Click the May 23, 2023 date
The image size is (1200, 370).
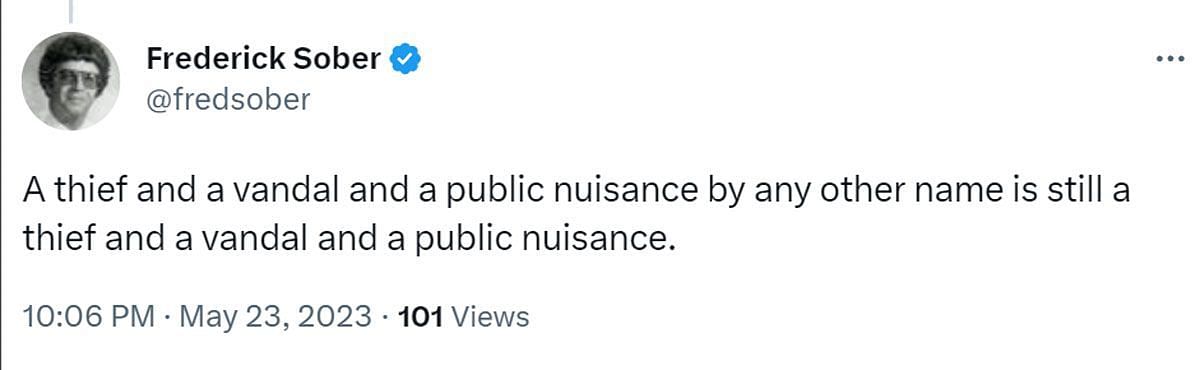tap(274, 317)
